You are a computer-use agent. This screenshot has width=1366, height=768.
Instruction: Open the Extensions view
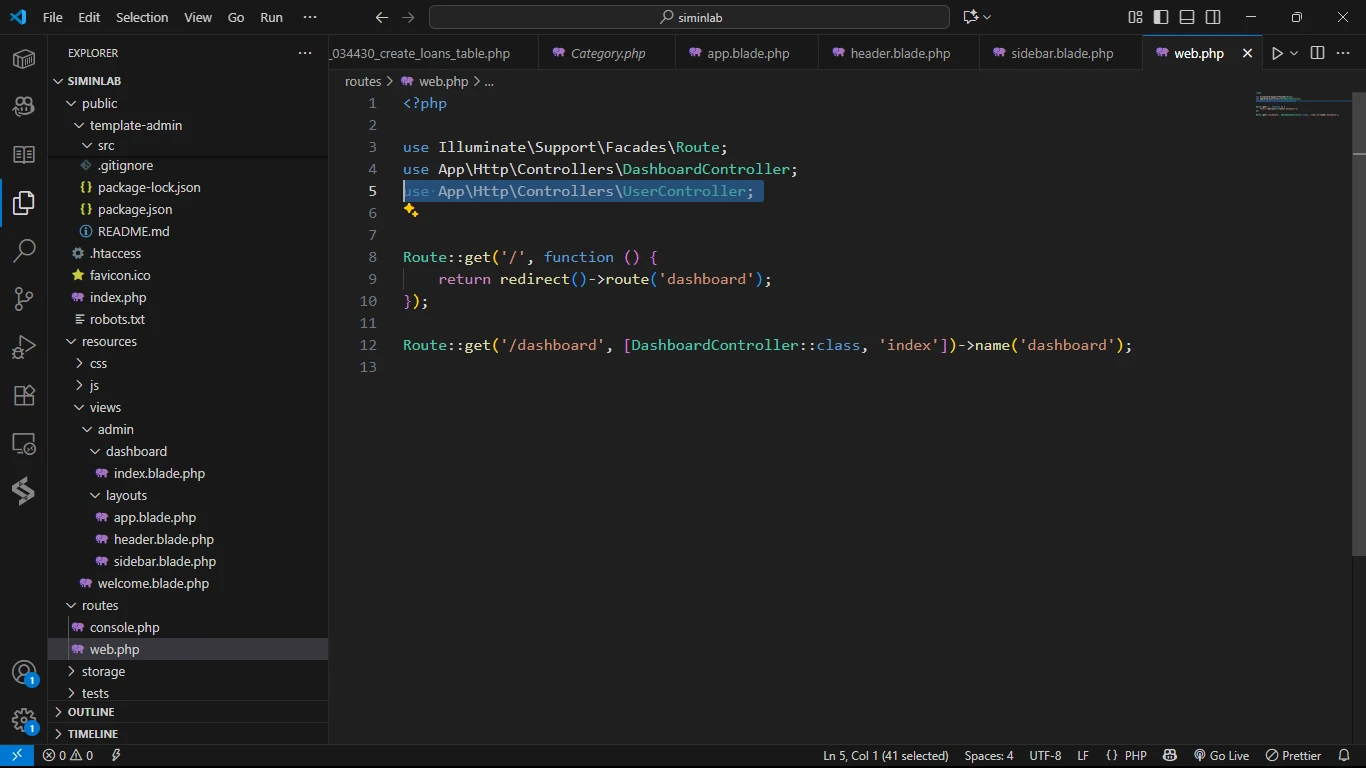point(24,395)
